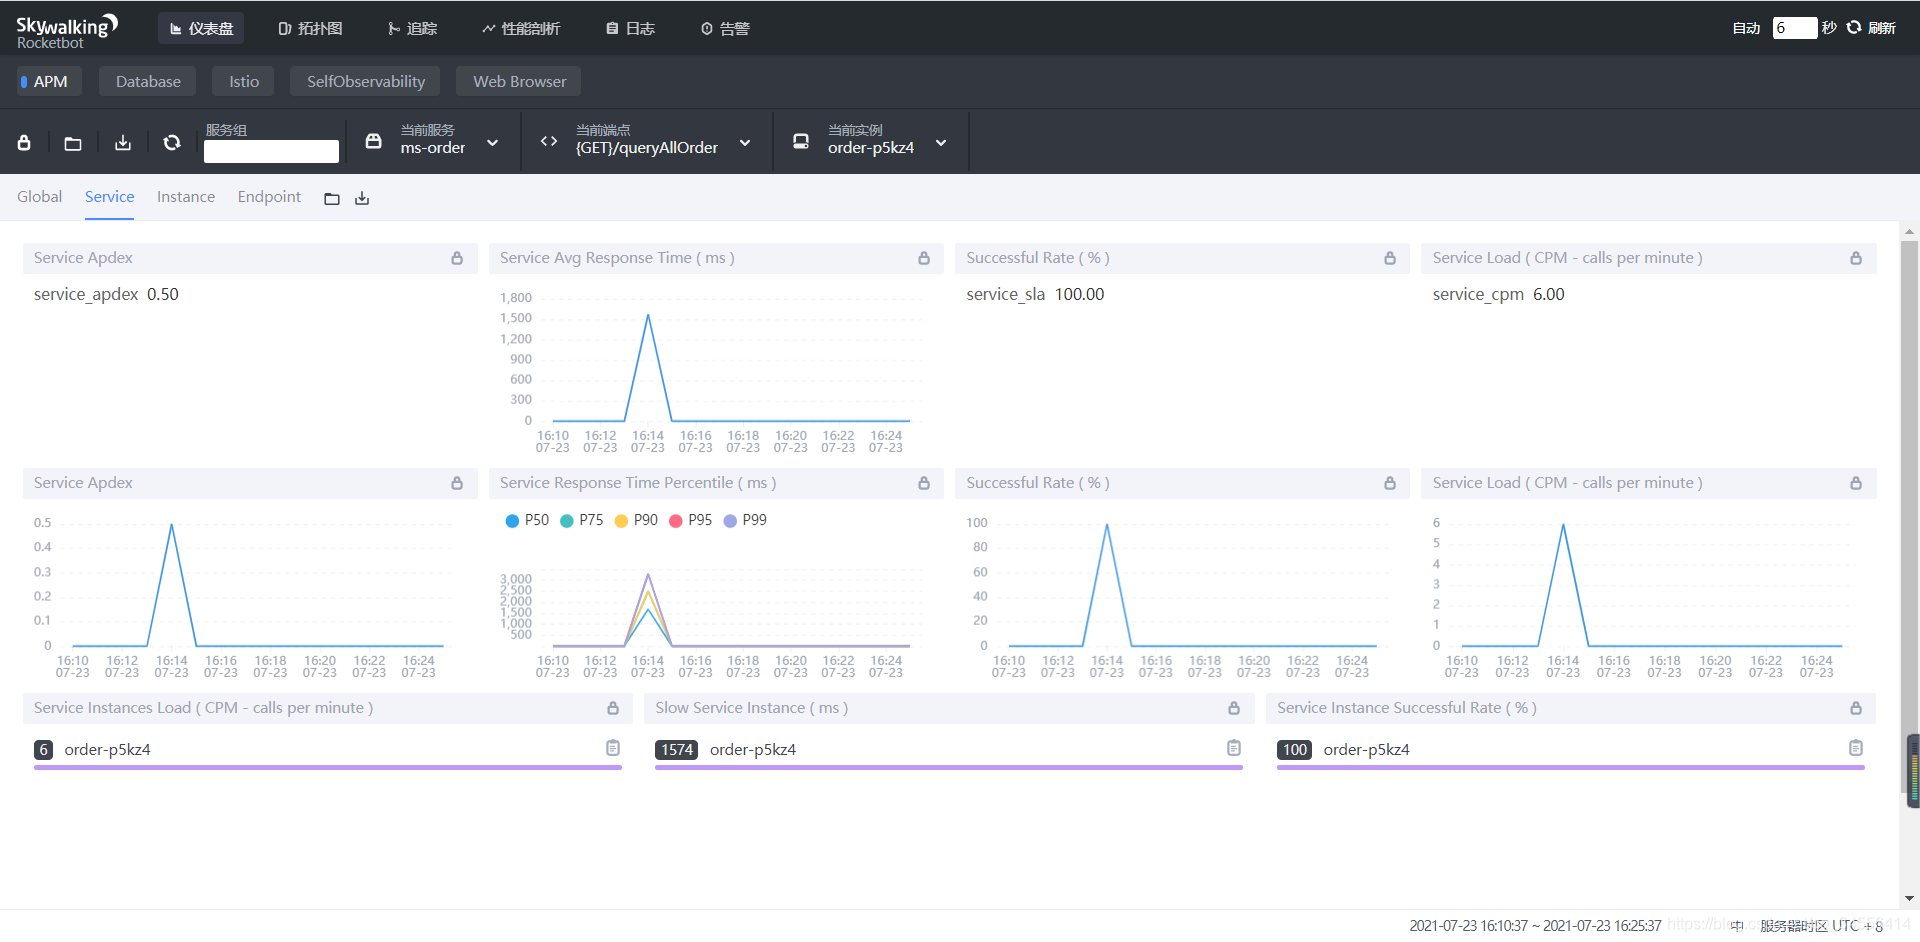Switch to the Global tab

point(39,197)
